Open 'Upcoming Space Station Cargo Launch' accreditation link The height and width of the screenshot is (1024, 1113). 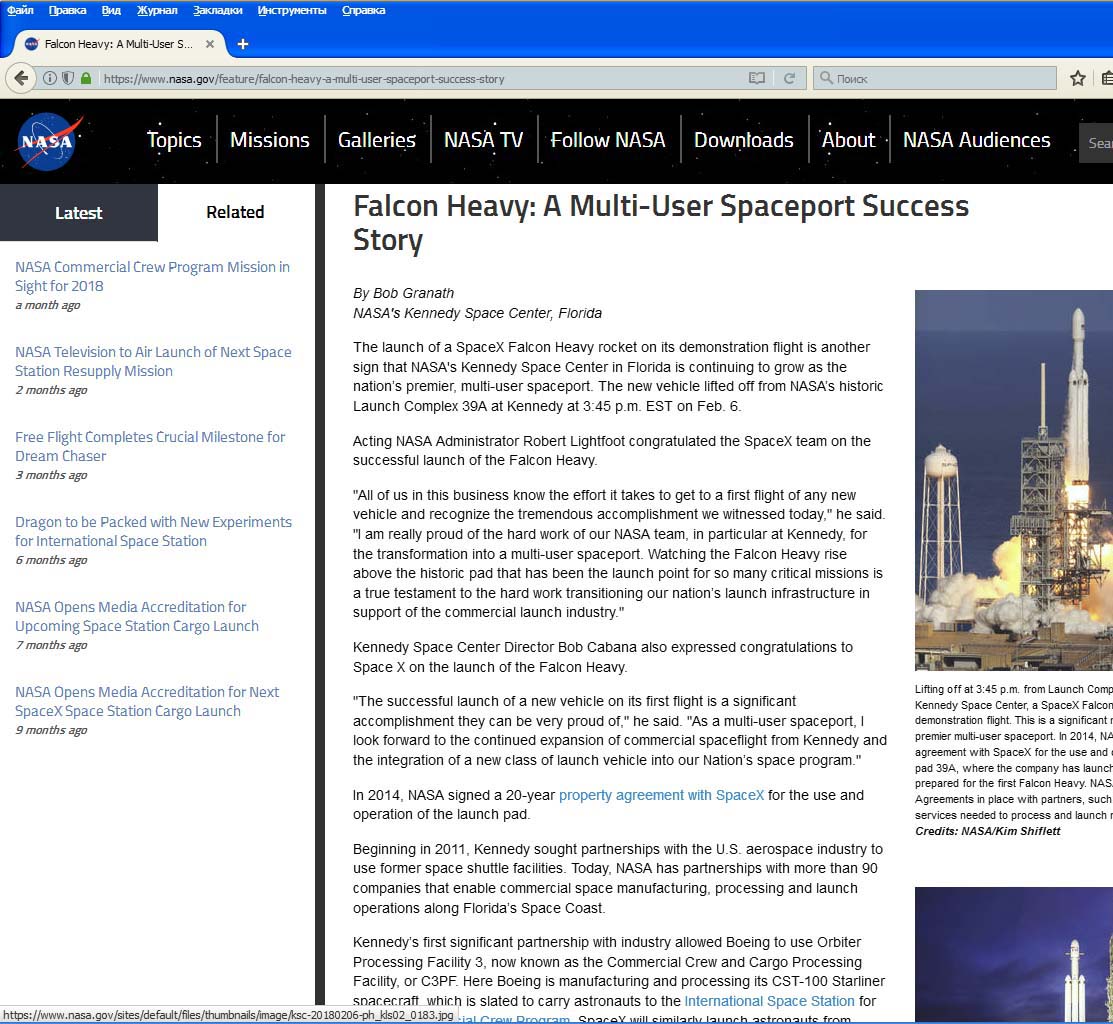(x=137, y=617)
